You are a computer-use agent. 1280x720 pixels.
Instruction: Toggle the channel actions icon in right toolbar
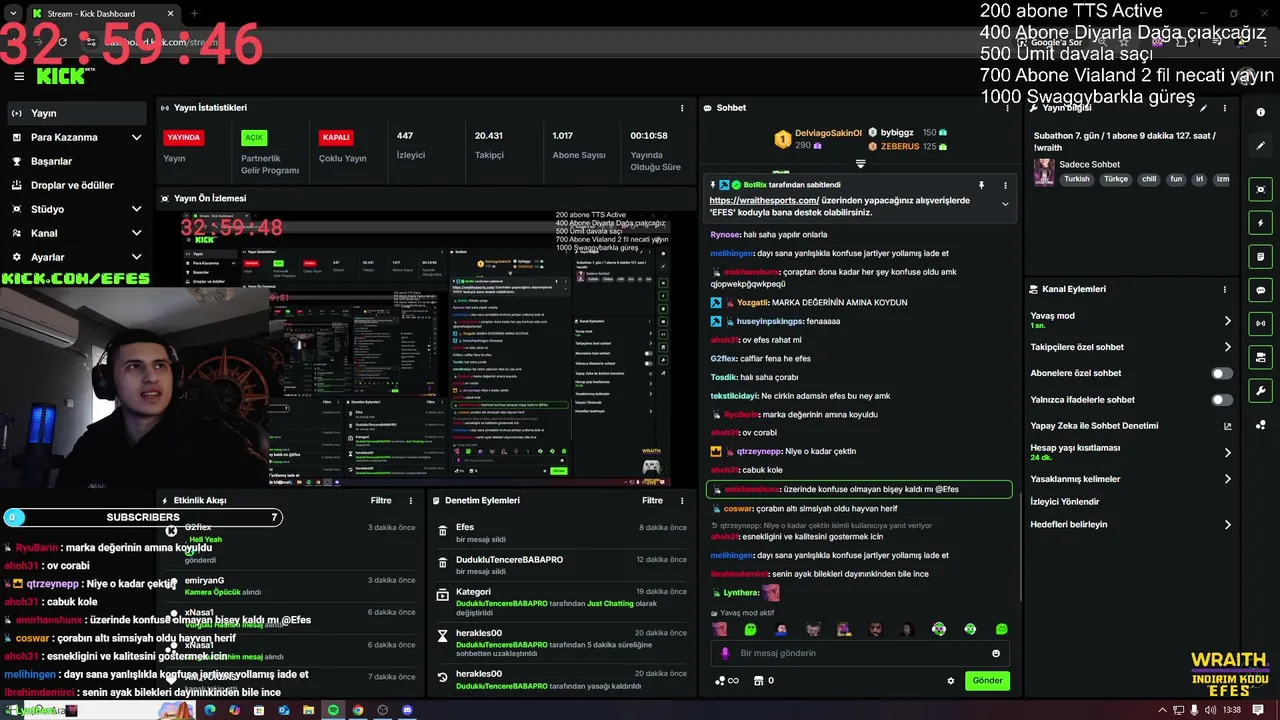(1260, 357)
